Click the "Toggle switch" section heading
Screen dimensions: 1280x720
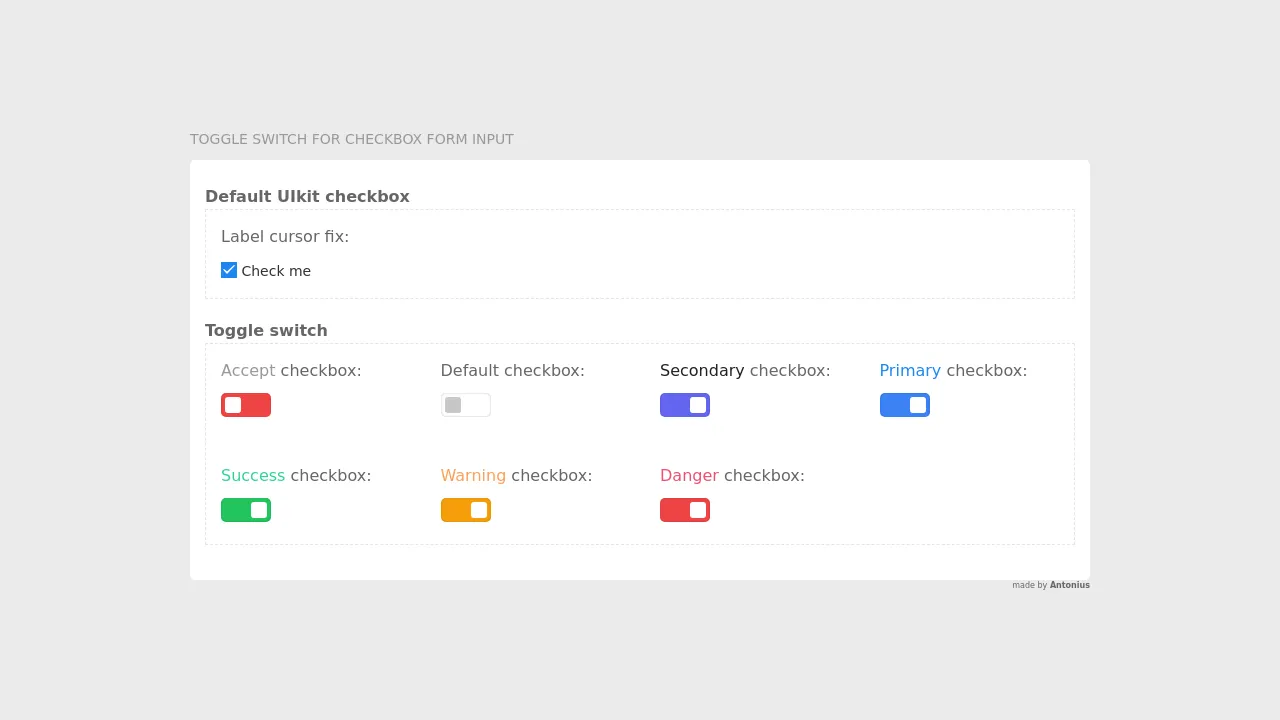pyautogui.click(x=266, y=330)
